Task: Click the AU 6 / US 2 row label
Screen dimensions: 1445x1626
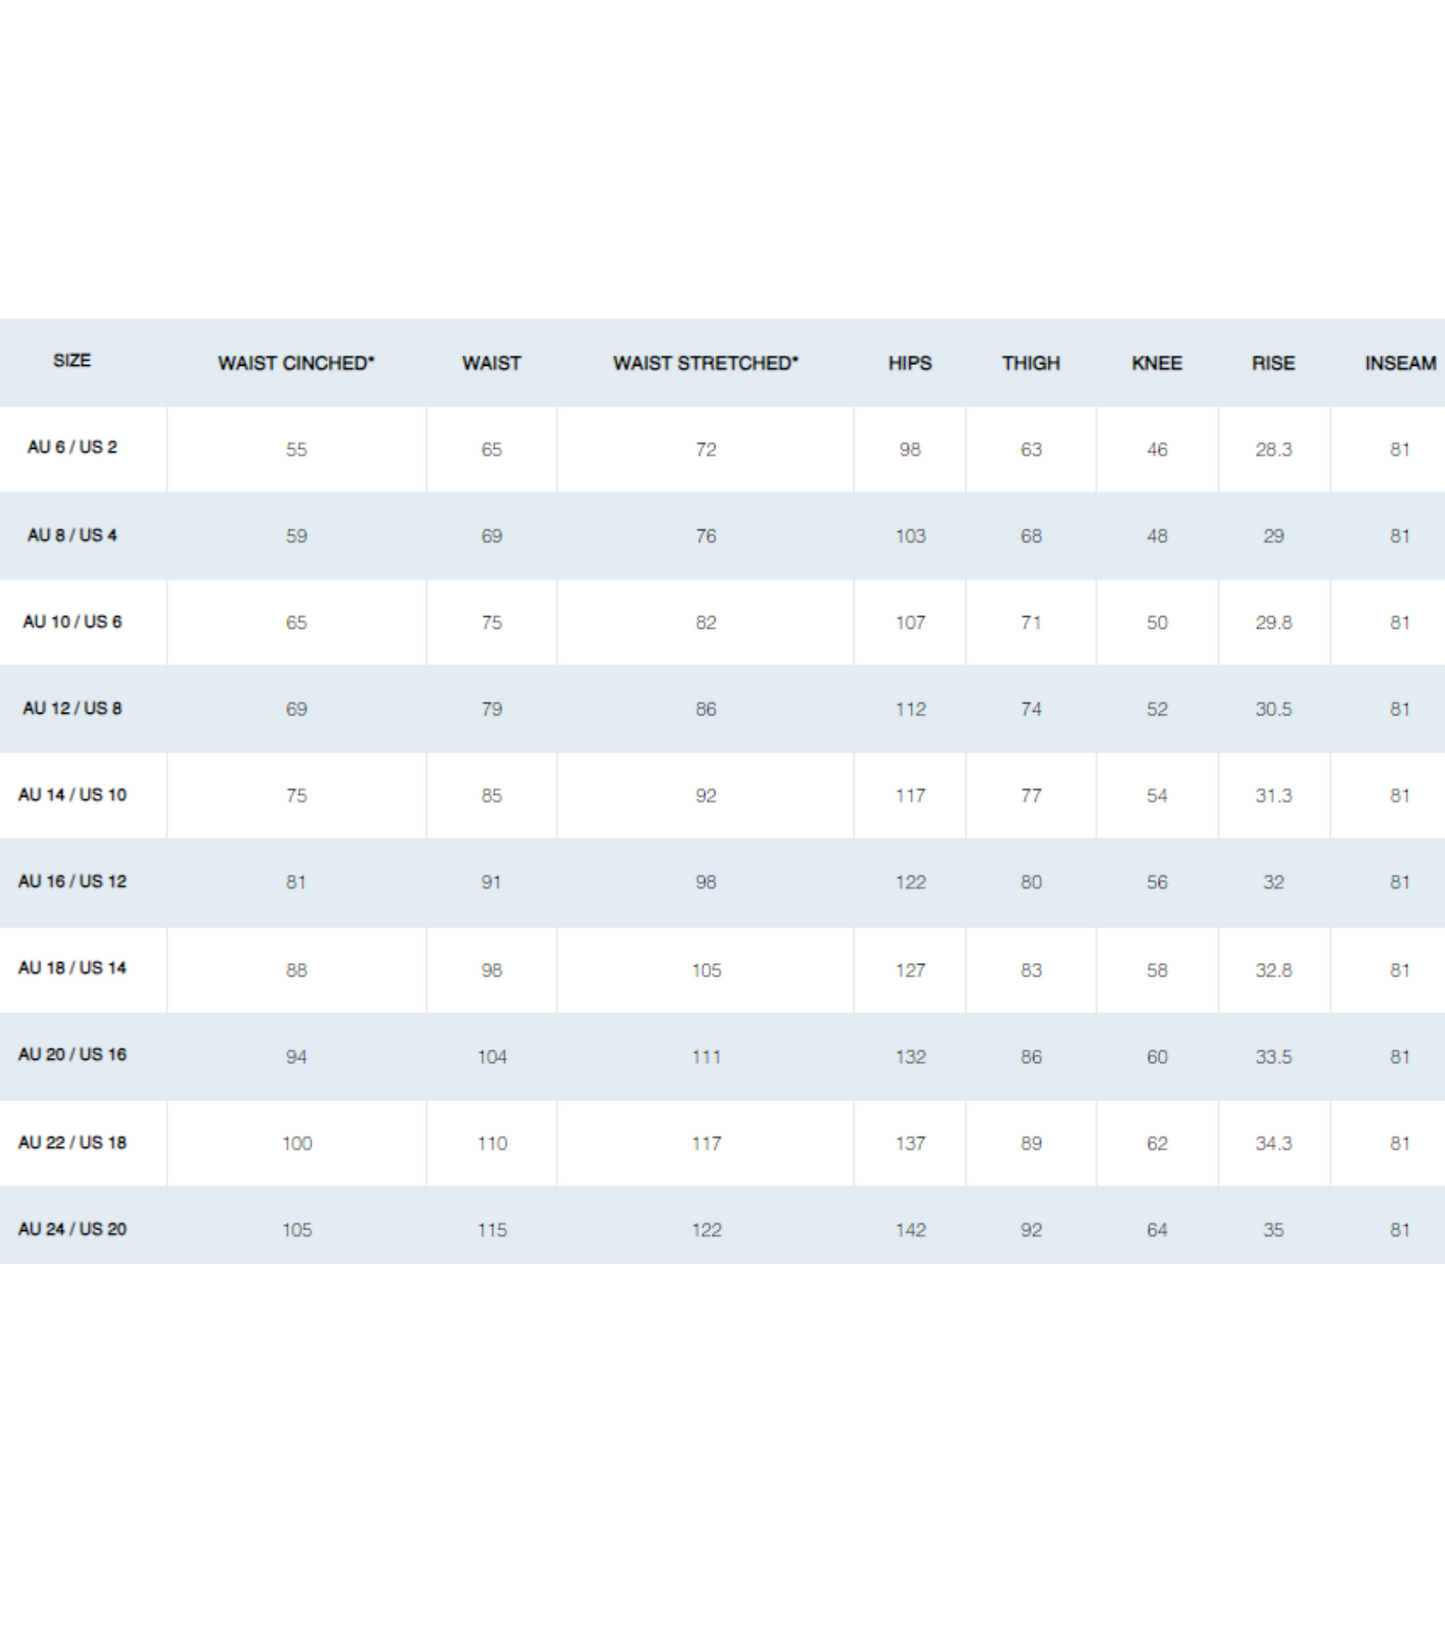Action: (72, 447)
